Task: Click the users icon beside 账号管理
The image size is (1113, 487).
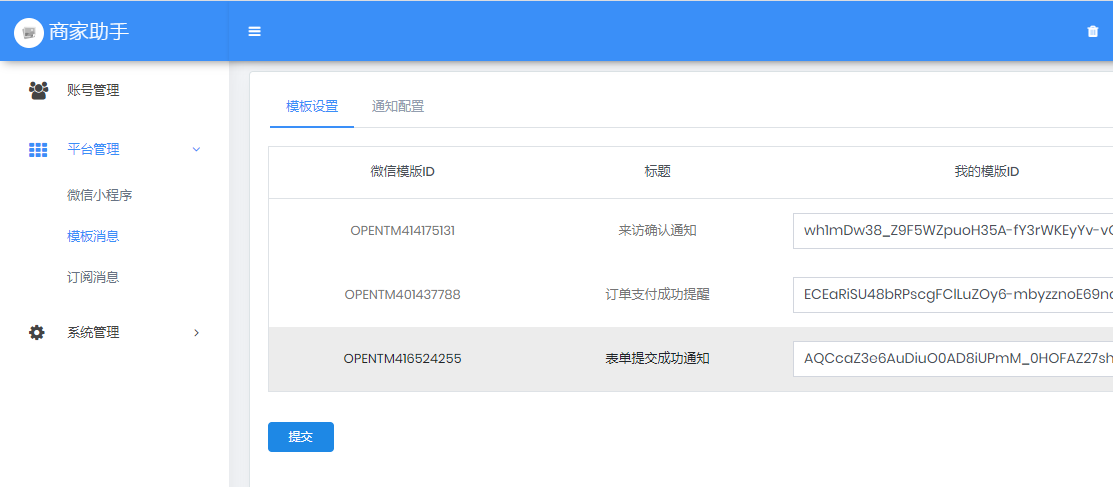Action: click(x=38, y=90)
